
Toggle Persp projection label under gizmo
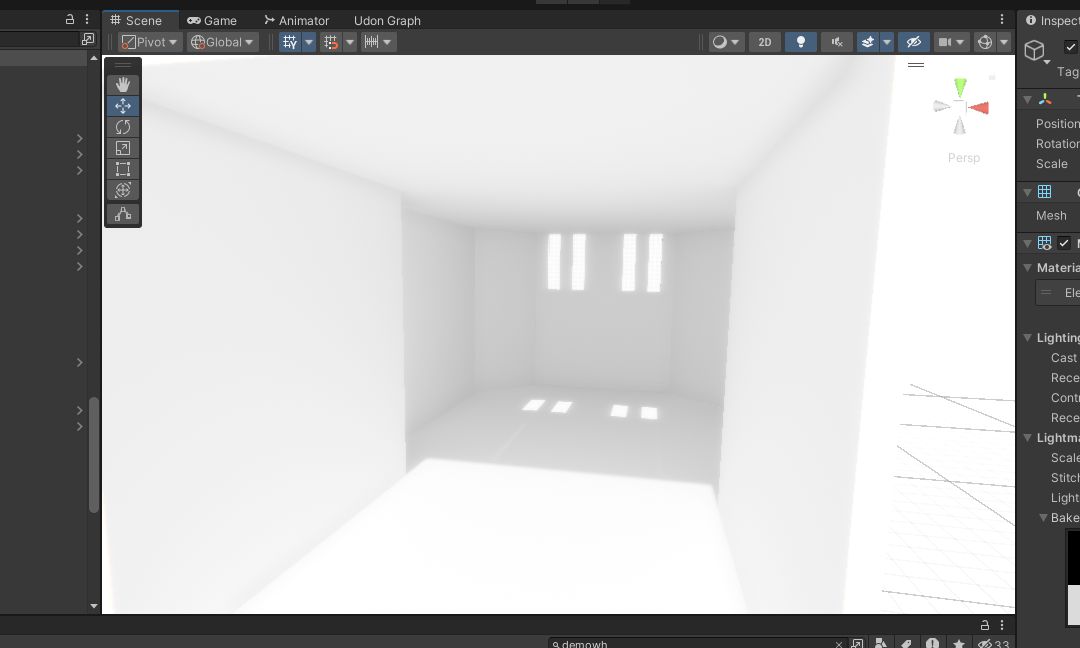coord(964,158)
